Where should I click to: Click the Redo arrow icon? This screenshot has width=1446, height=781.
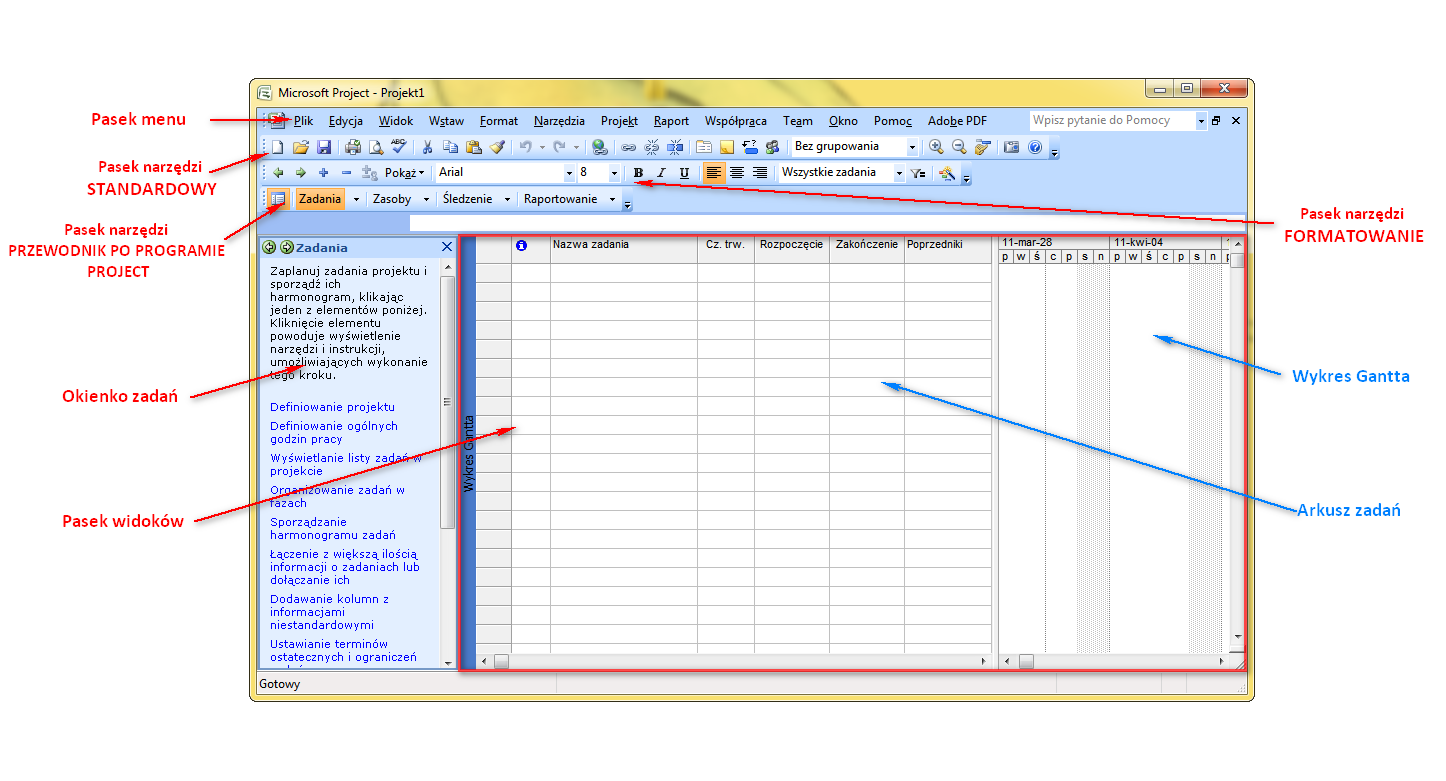pyautogui.click(x=559, y=147)
